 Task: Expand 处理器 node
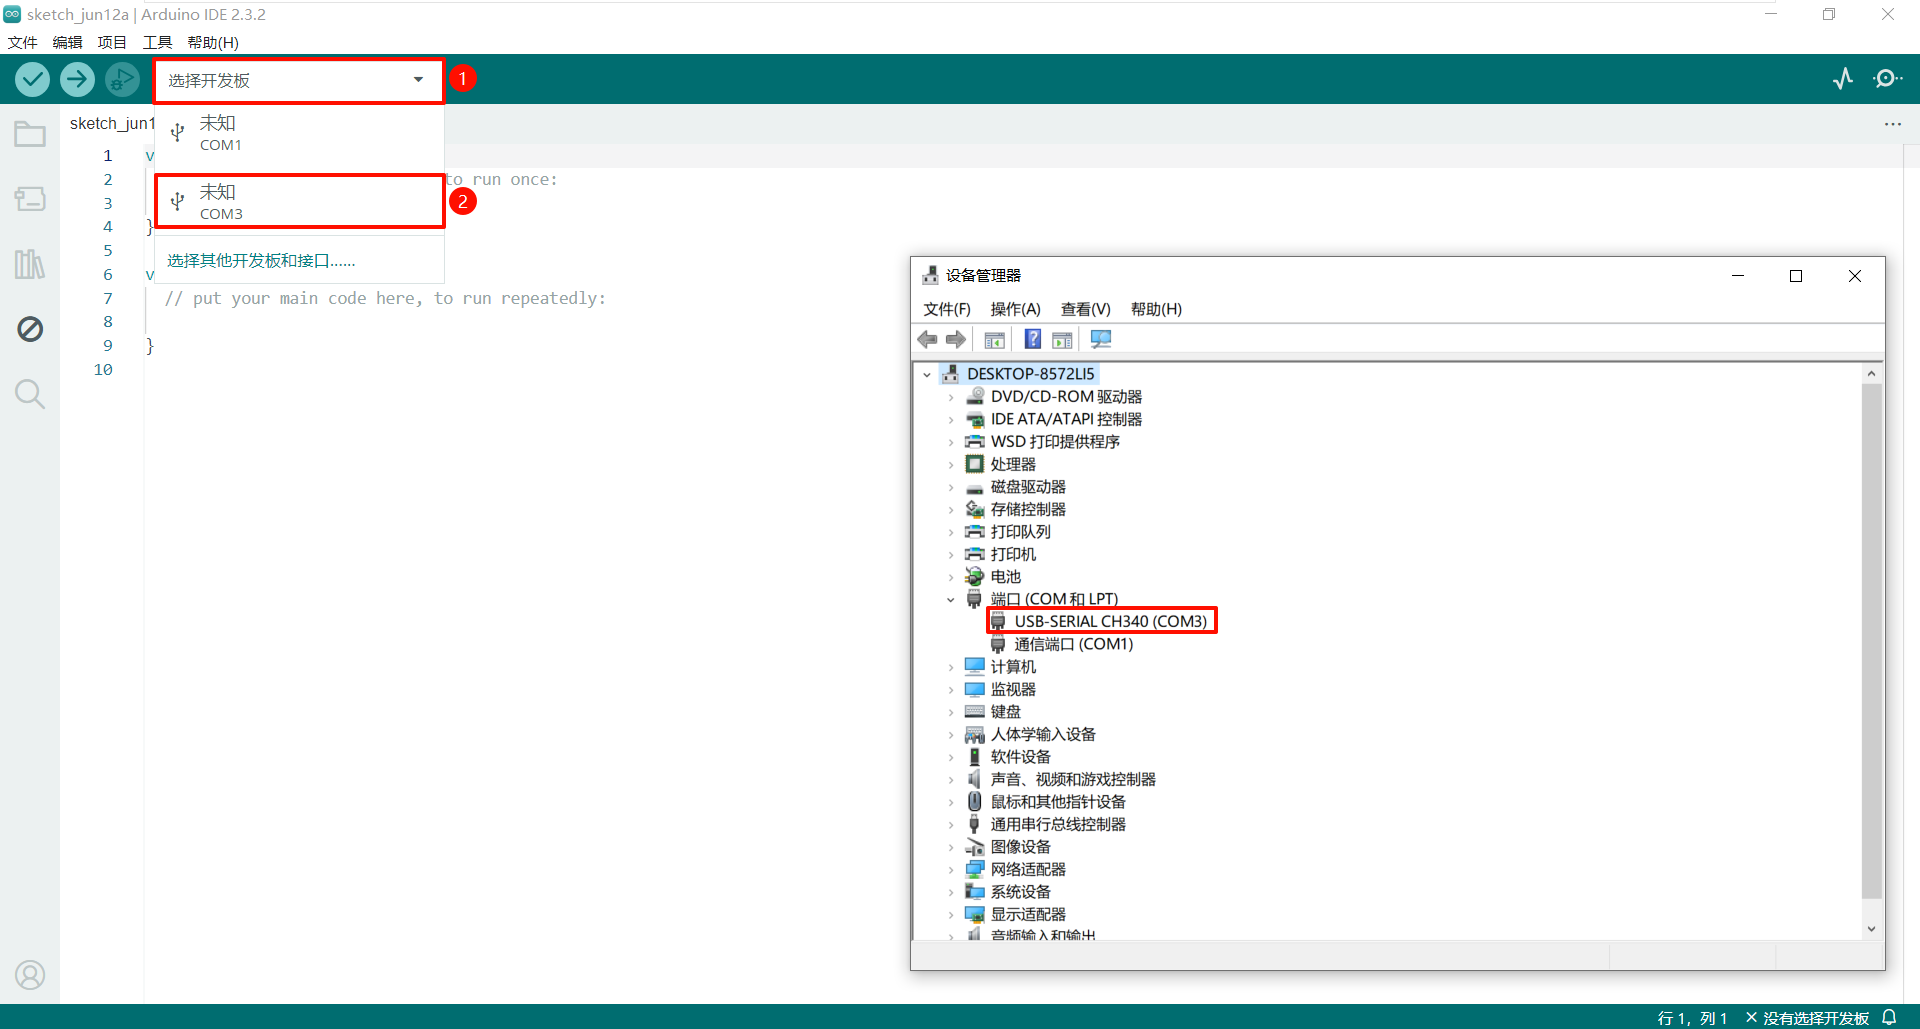click(951, 464)
